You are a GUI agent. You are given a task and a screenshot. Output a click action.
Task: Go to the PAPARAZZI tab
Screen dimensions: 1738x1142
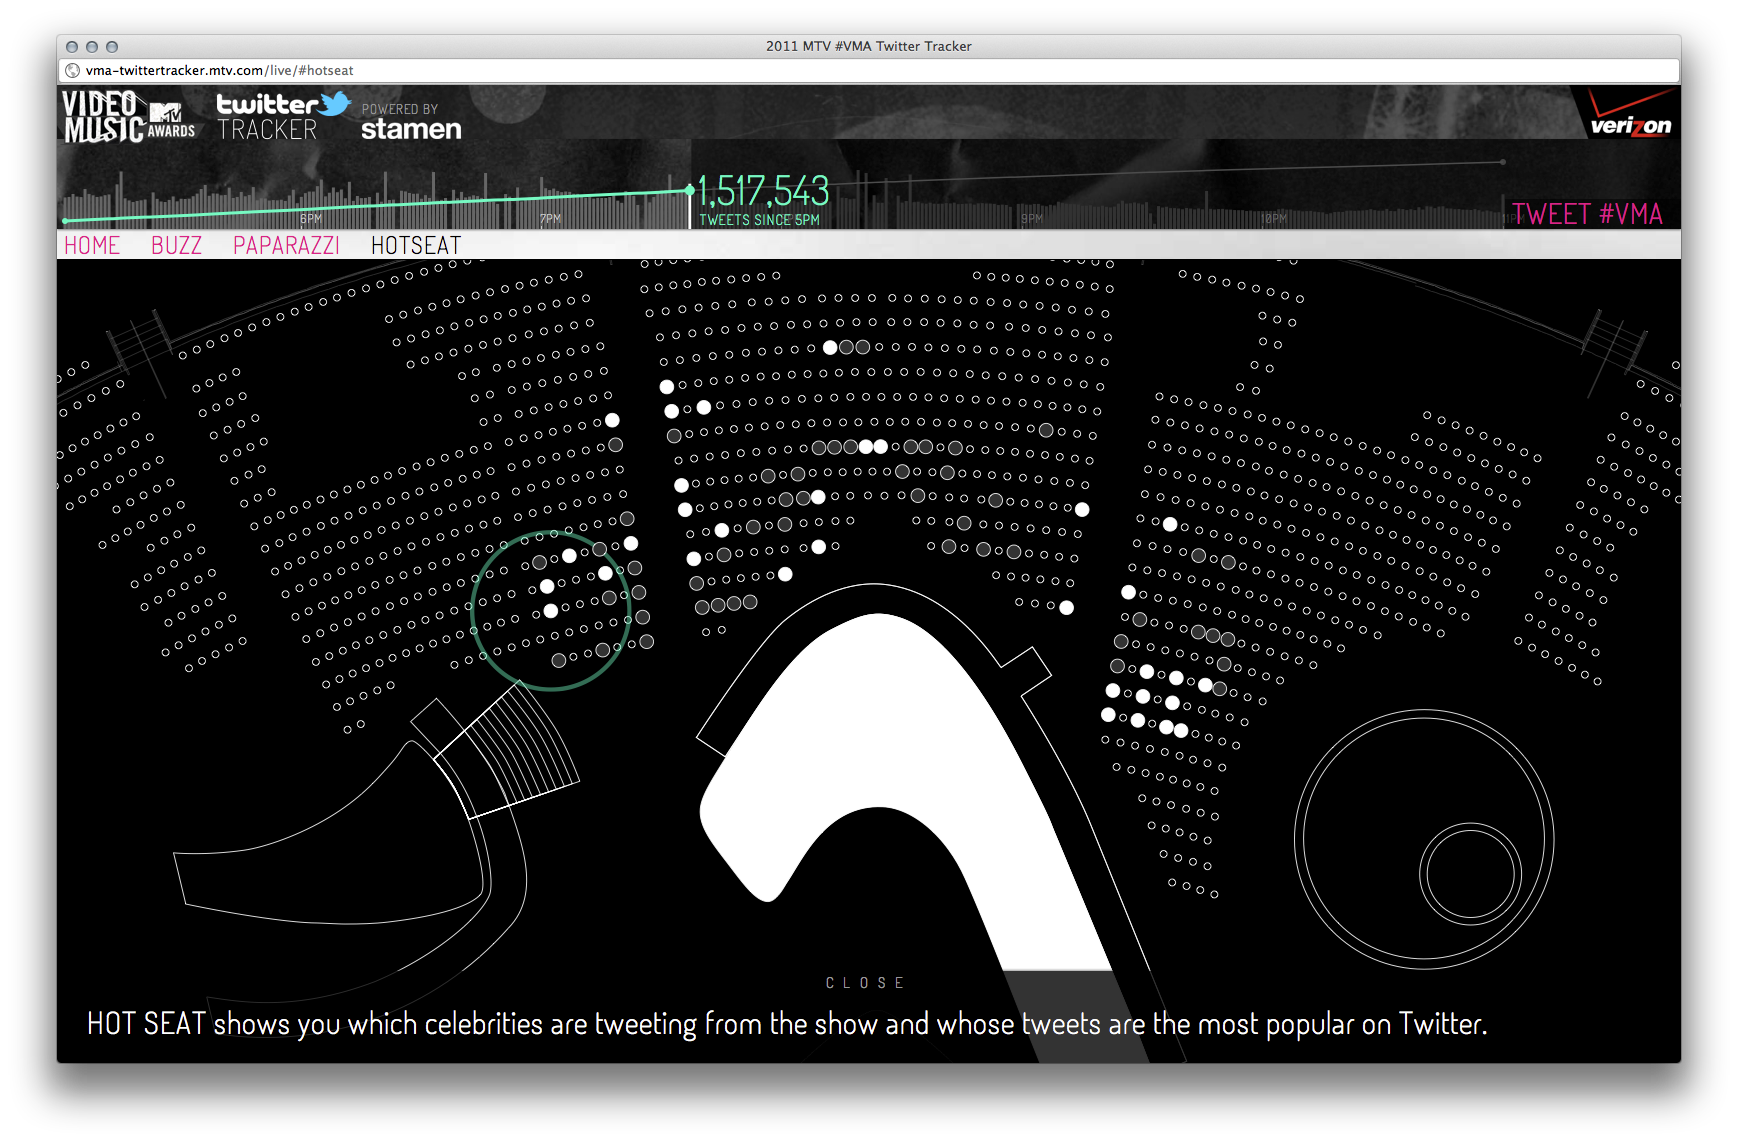coord(286,246)
